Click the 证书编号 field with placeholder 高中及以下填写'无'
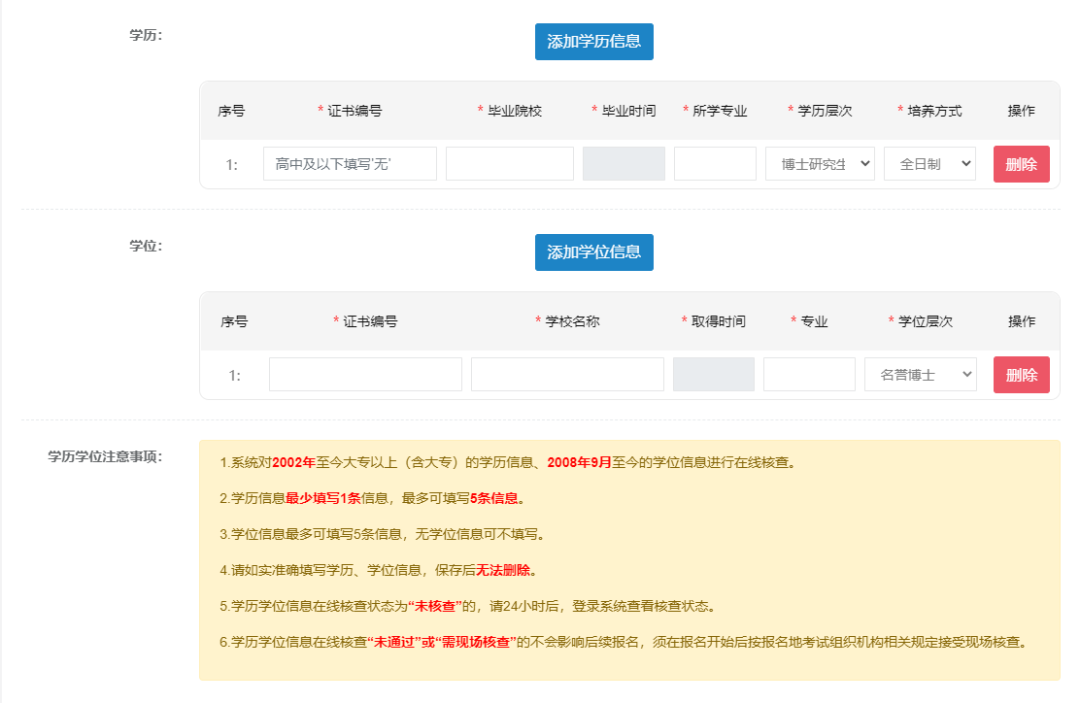Screen dimensions: 1080x703 coord(349,163)
